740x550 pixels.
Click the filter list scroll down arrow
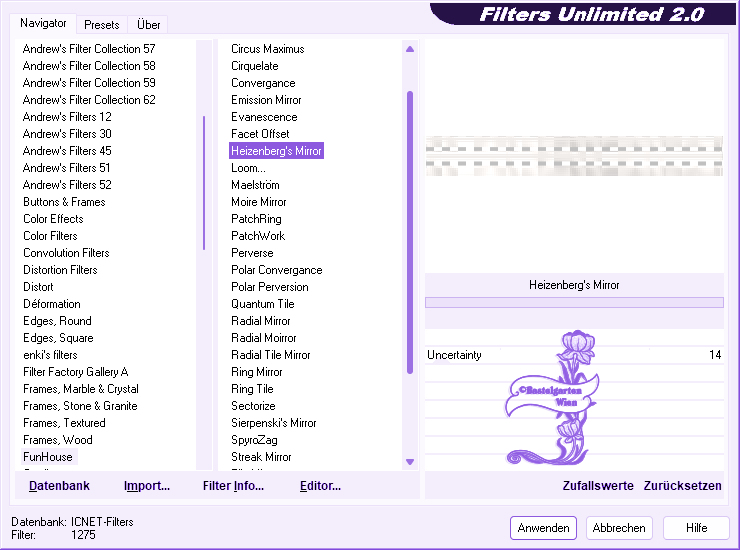click(x=410, y=462)
